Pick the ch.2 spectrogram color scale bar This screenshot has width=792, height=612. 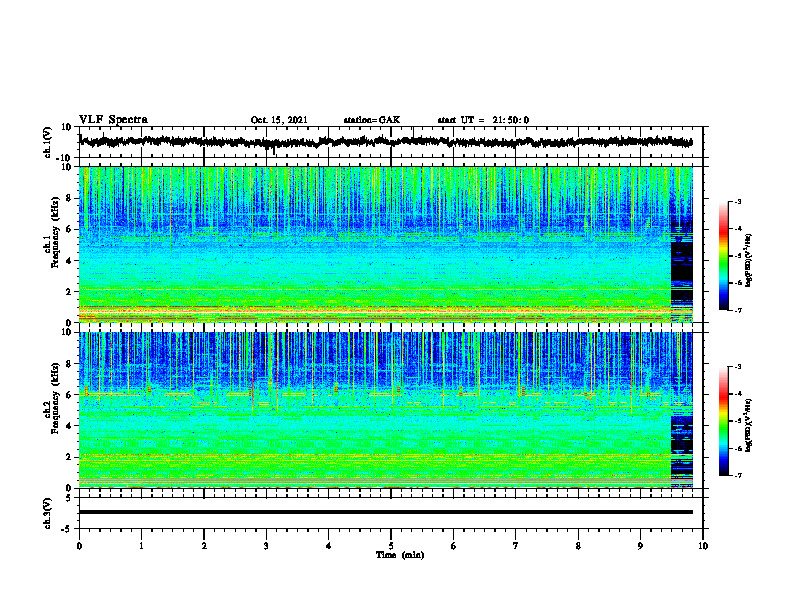point(724,421)
